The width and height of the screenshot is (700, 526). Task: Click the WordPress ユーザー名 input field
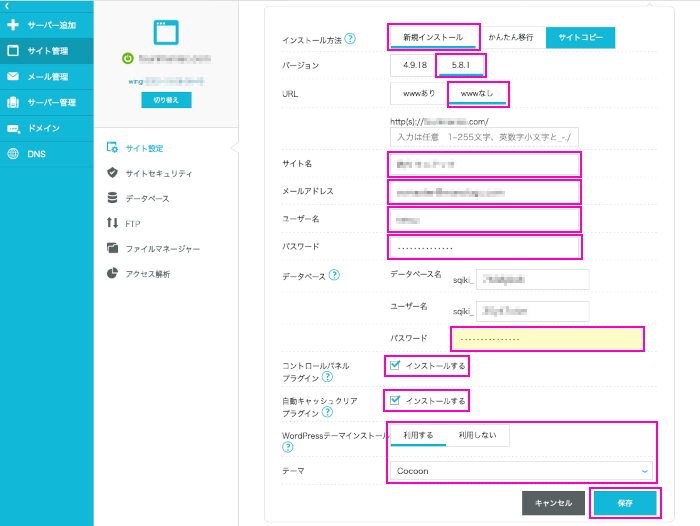(484, 220)
